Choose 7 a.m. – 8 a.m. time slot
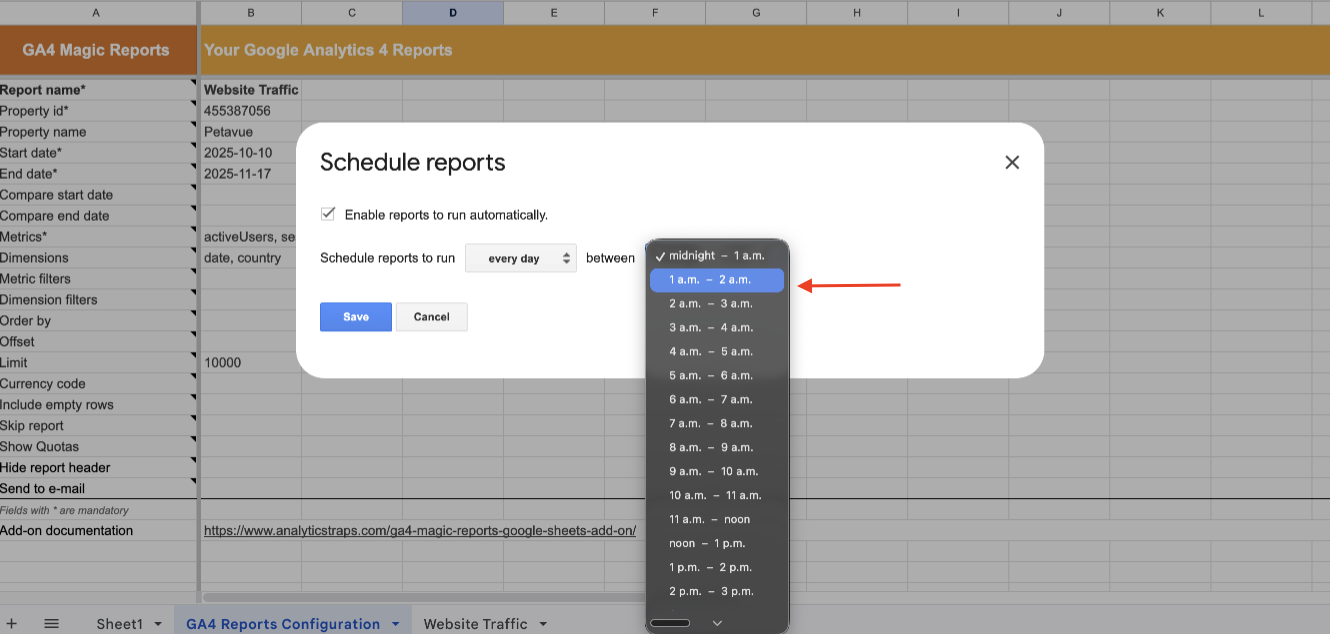This screenshot has height=634, width=1330. [x=717, y=423]
